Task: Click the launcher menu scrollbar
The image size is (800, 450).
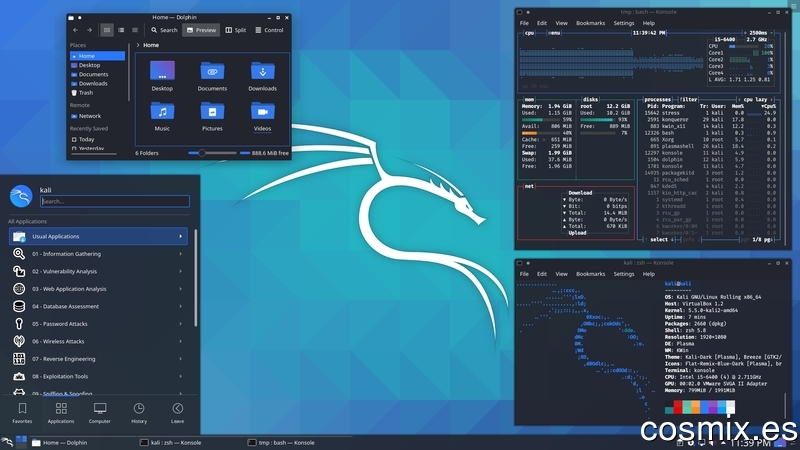Action: coord(195,278)
